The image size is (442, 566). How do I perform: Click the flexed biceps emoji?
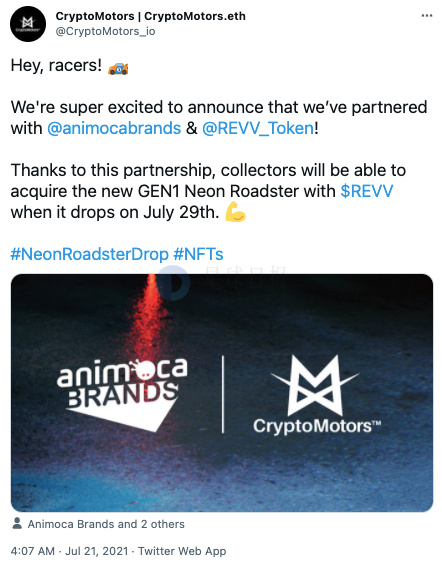[235, 212]
